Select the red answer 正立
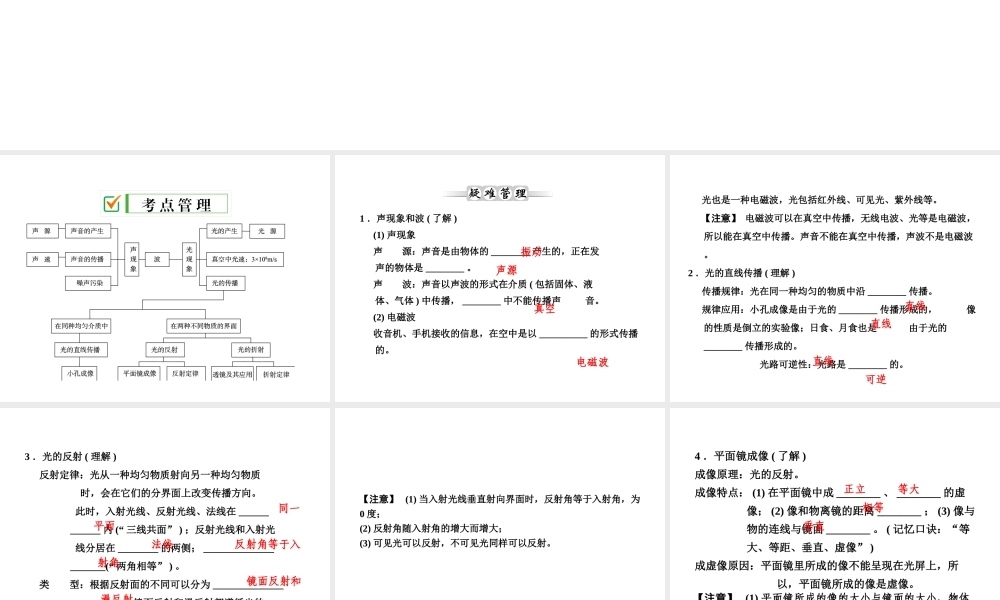This screenshot has width=1000, height=600. click(x=855, y=489)
